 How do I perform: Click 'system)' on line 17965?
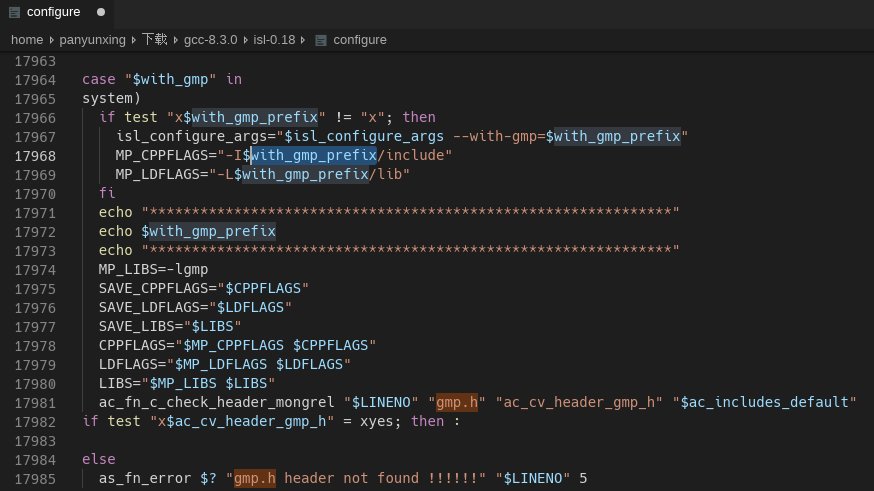click(111, 98)
